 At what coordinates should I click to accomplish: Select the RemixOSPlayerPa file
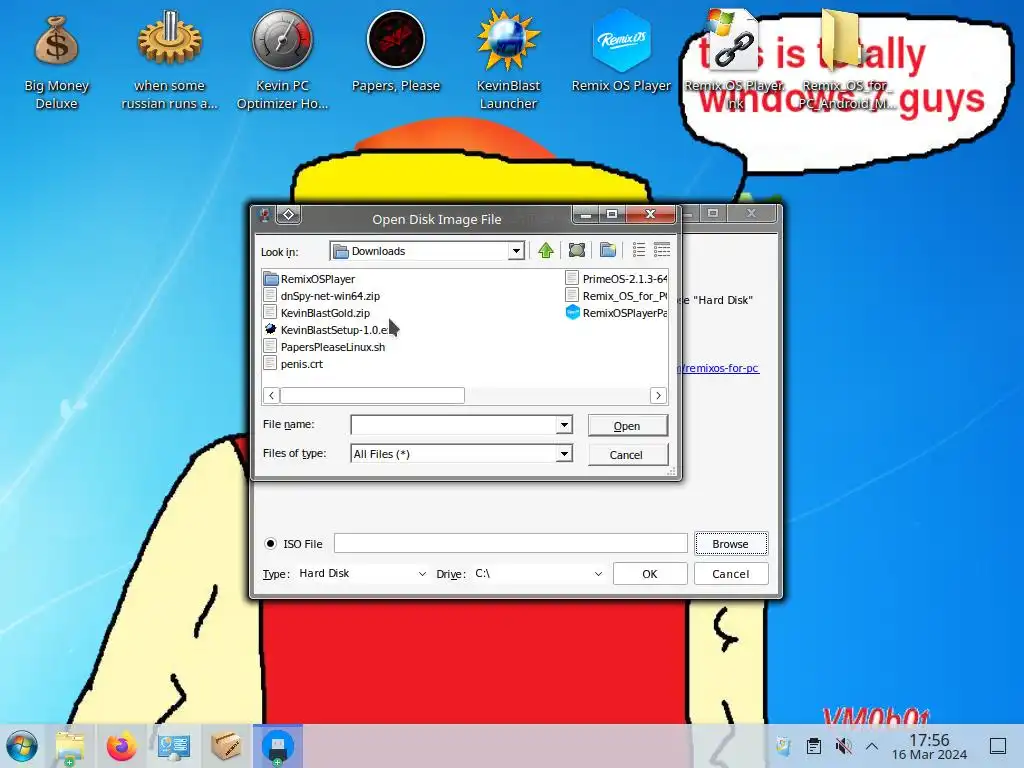pos(616,313)
